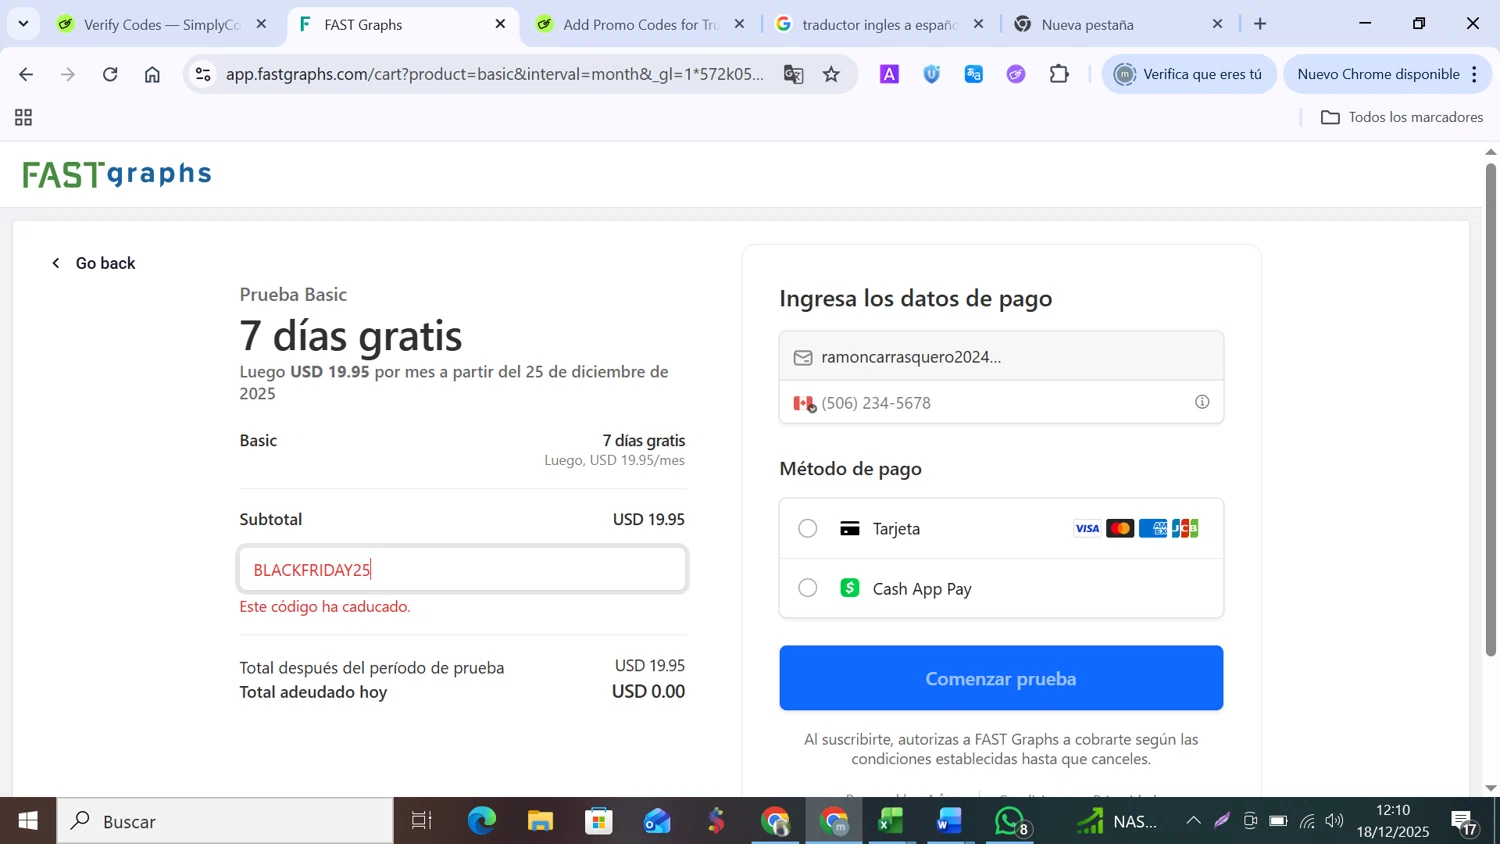Select the Tarjeta payment radio button
Screen dimensions: 1500x844
coord(807,528)
